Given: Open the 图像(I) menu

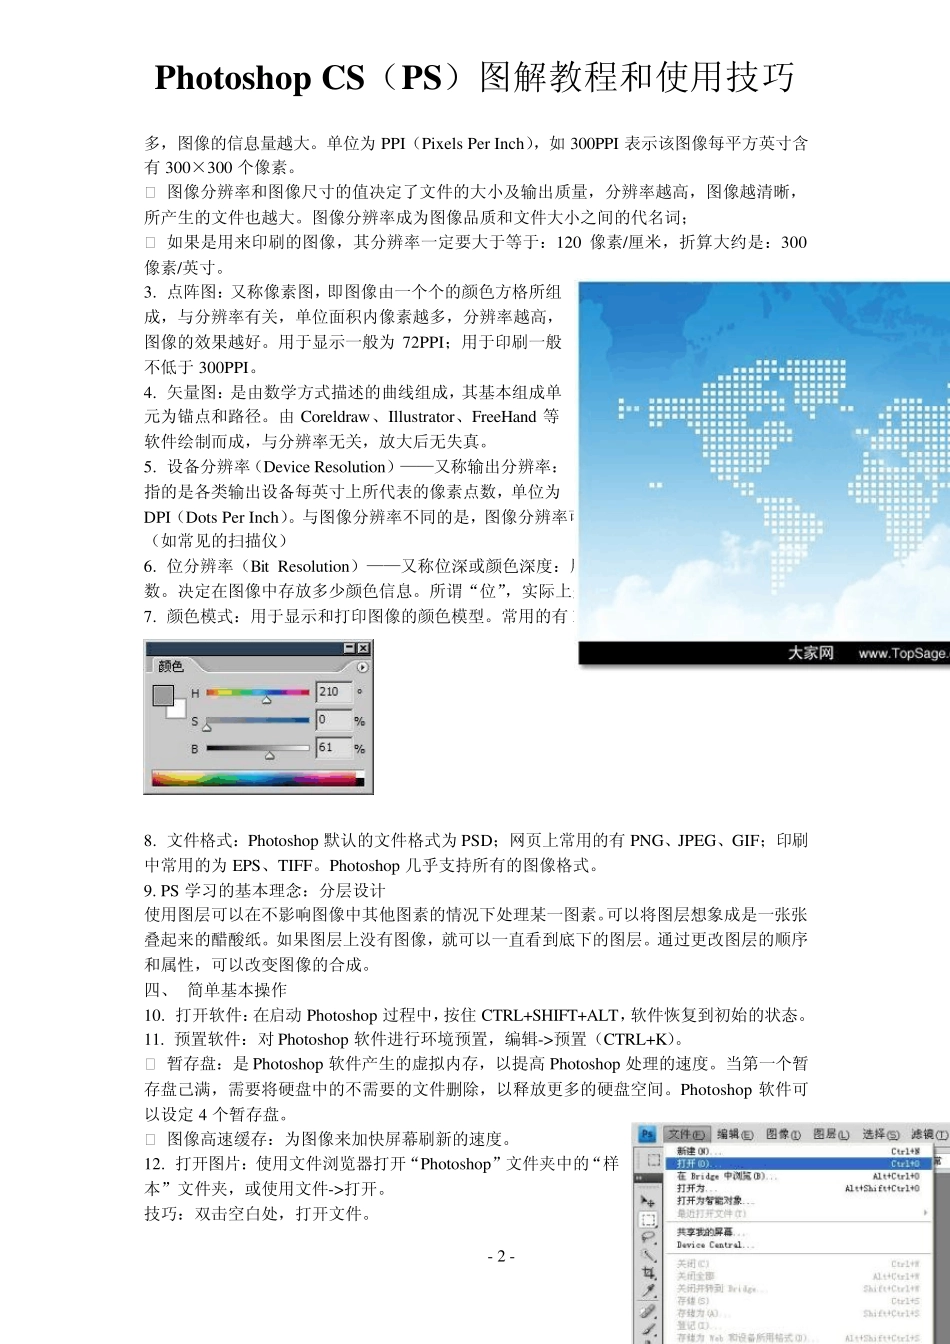Looking at the screenshot, I should [x=783, y=1134].
